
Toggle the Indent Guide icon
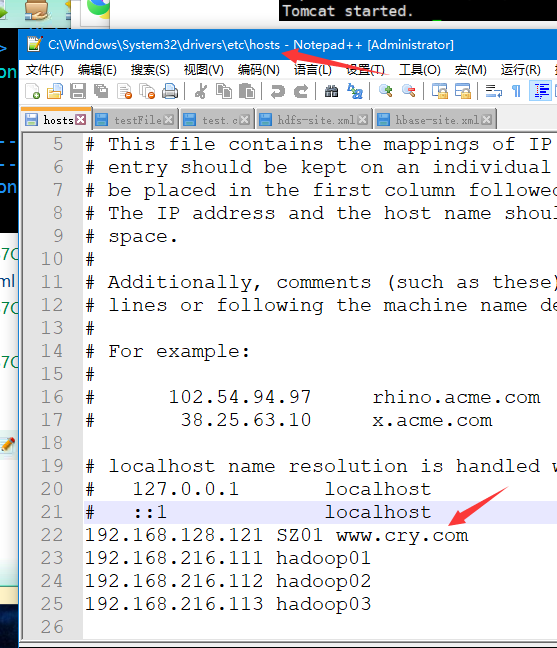pos(541,91)
